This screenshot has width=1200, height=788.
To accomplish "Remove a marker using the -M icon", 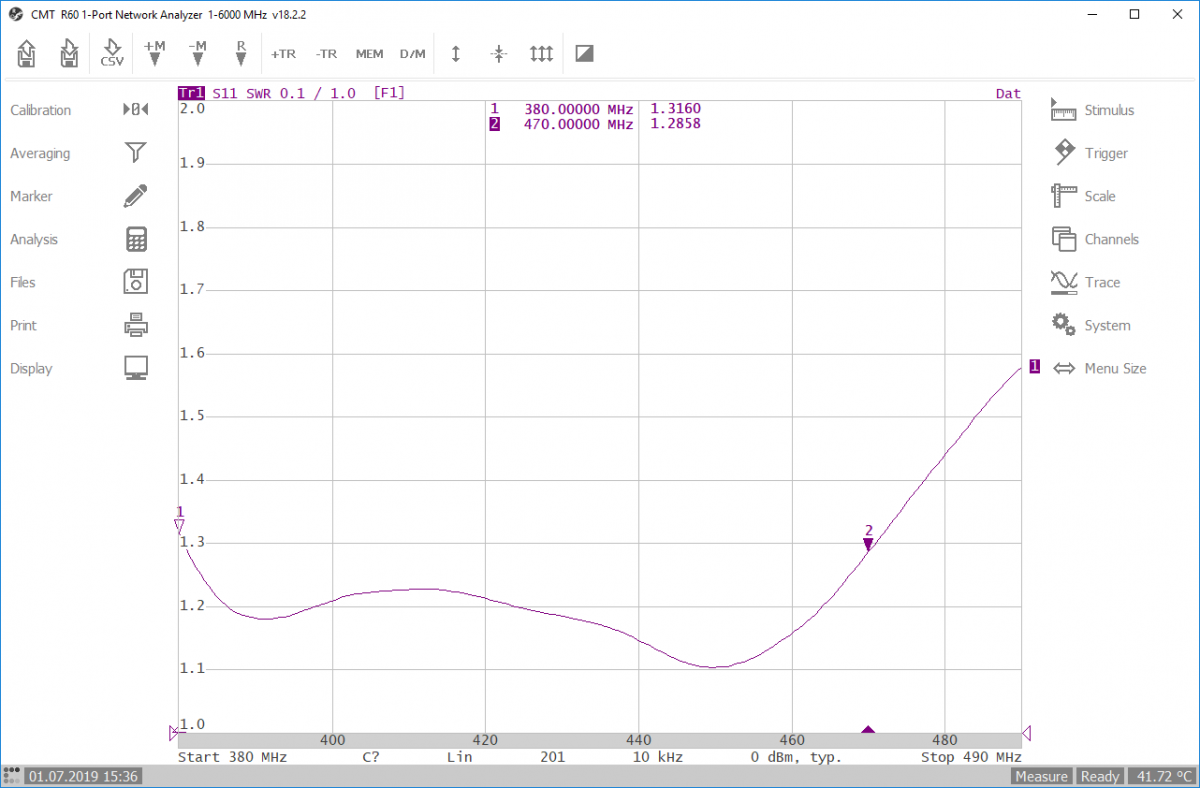I will click(197, 53).
